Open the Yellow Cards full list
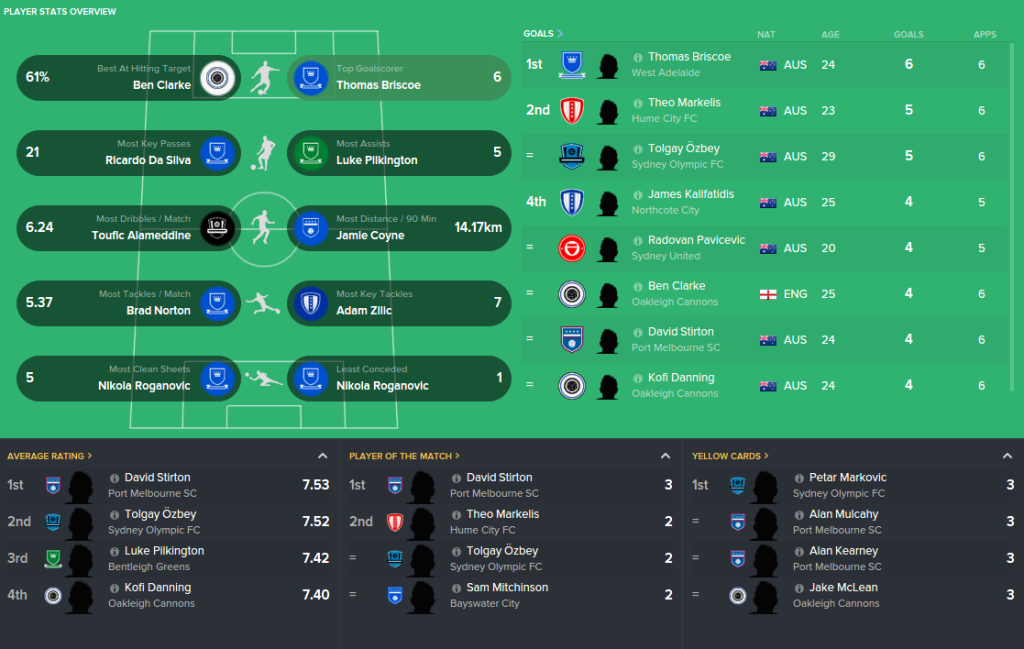This screenshot has height=649, width=1024. (730, 456)
